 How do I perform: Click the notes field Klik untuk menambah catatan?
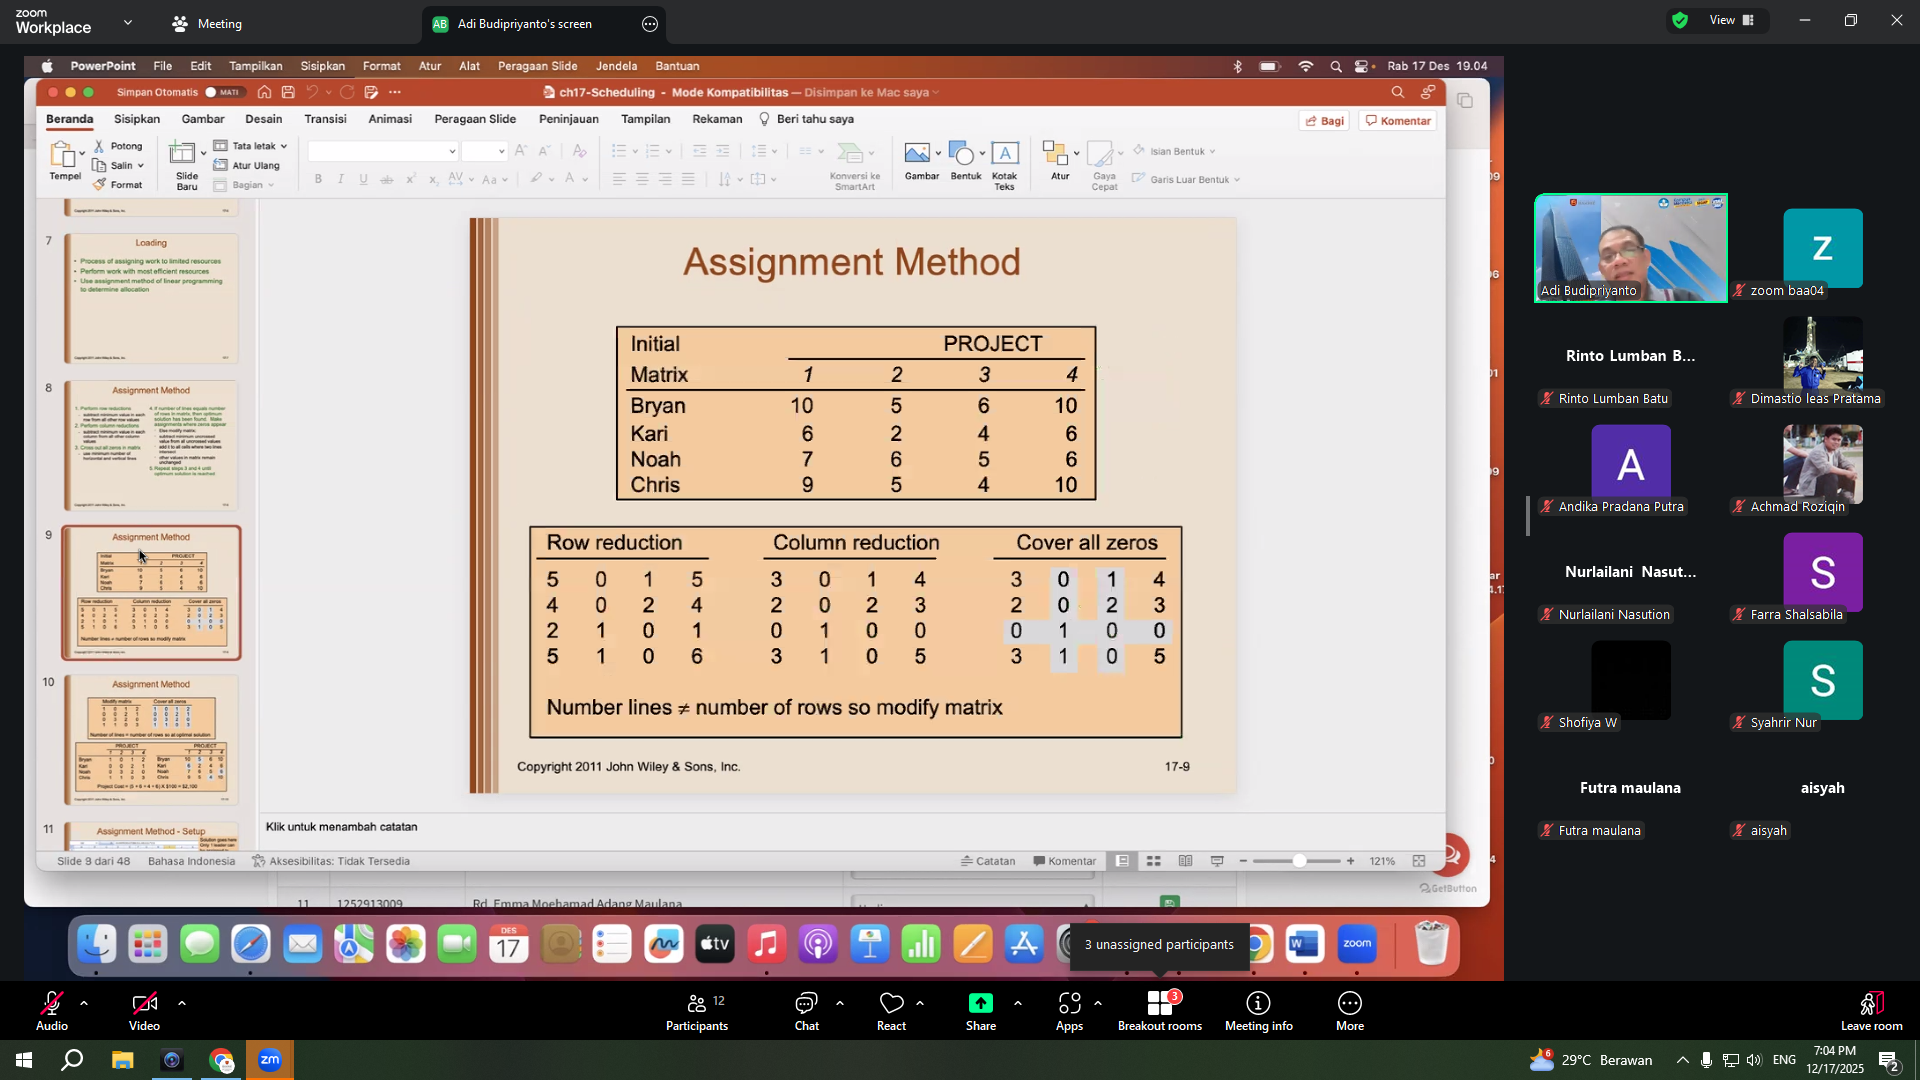(341, 827)
